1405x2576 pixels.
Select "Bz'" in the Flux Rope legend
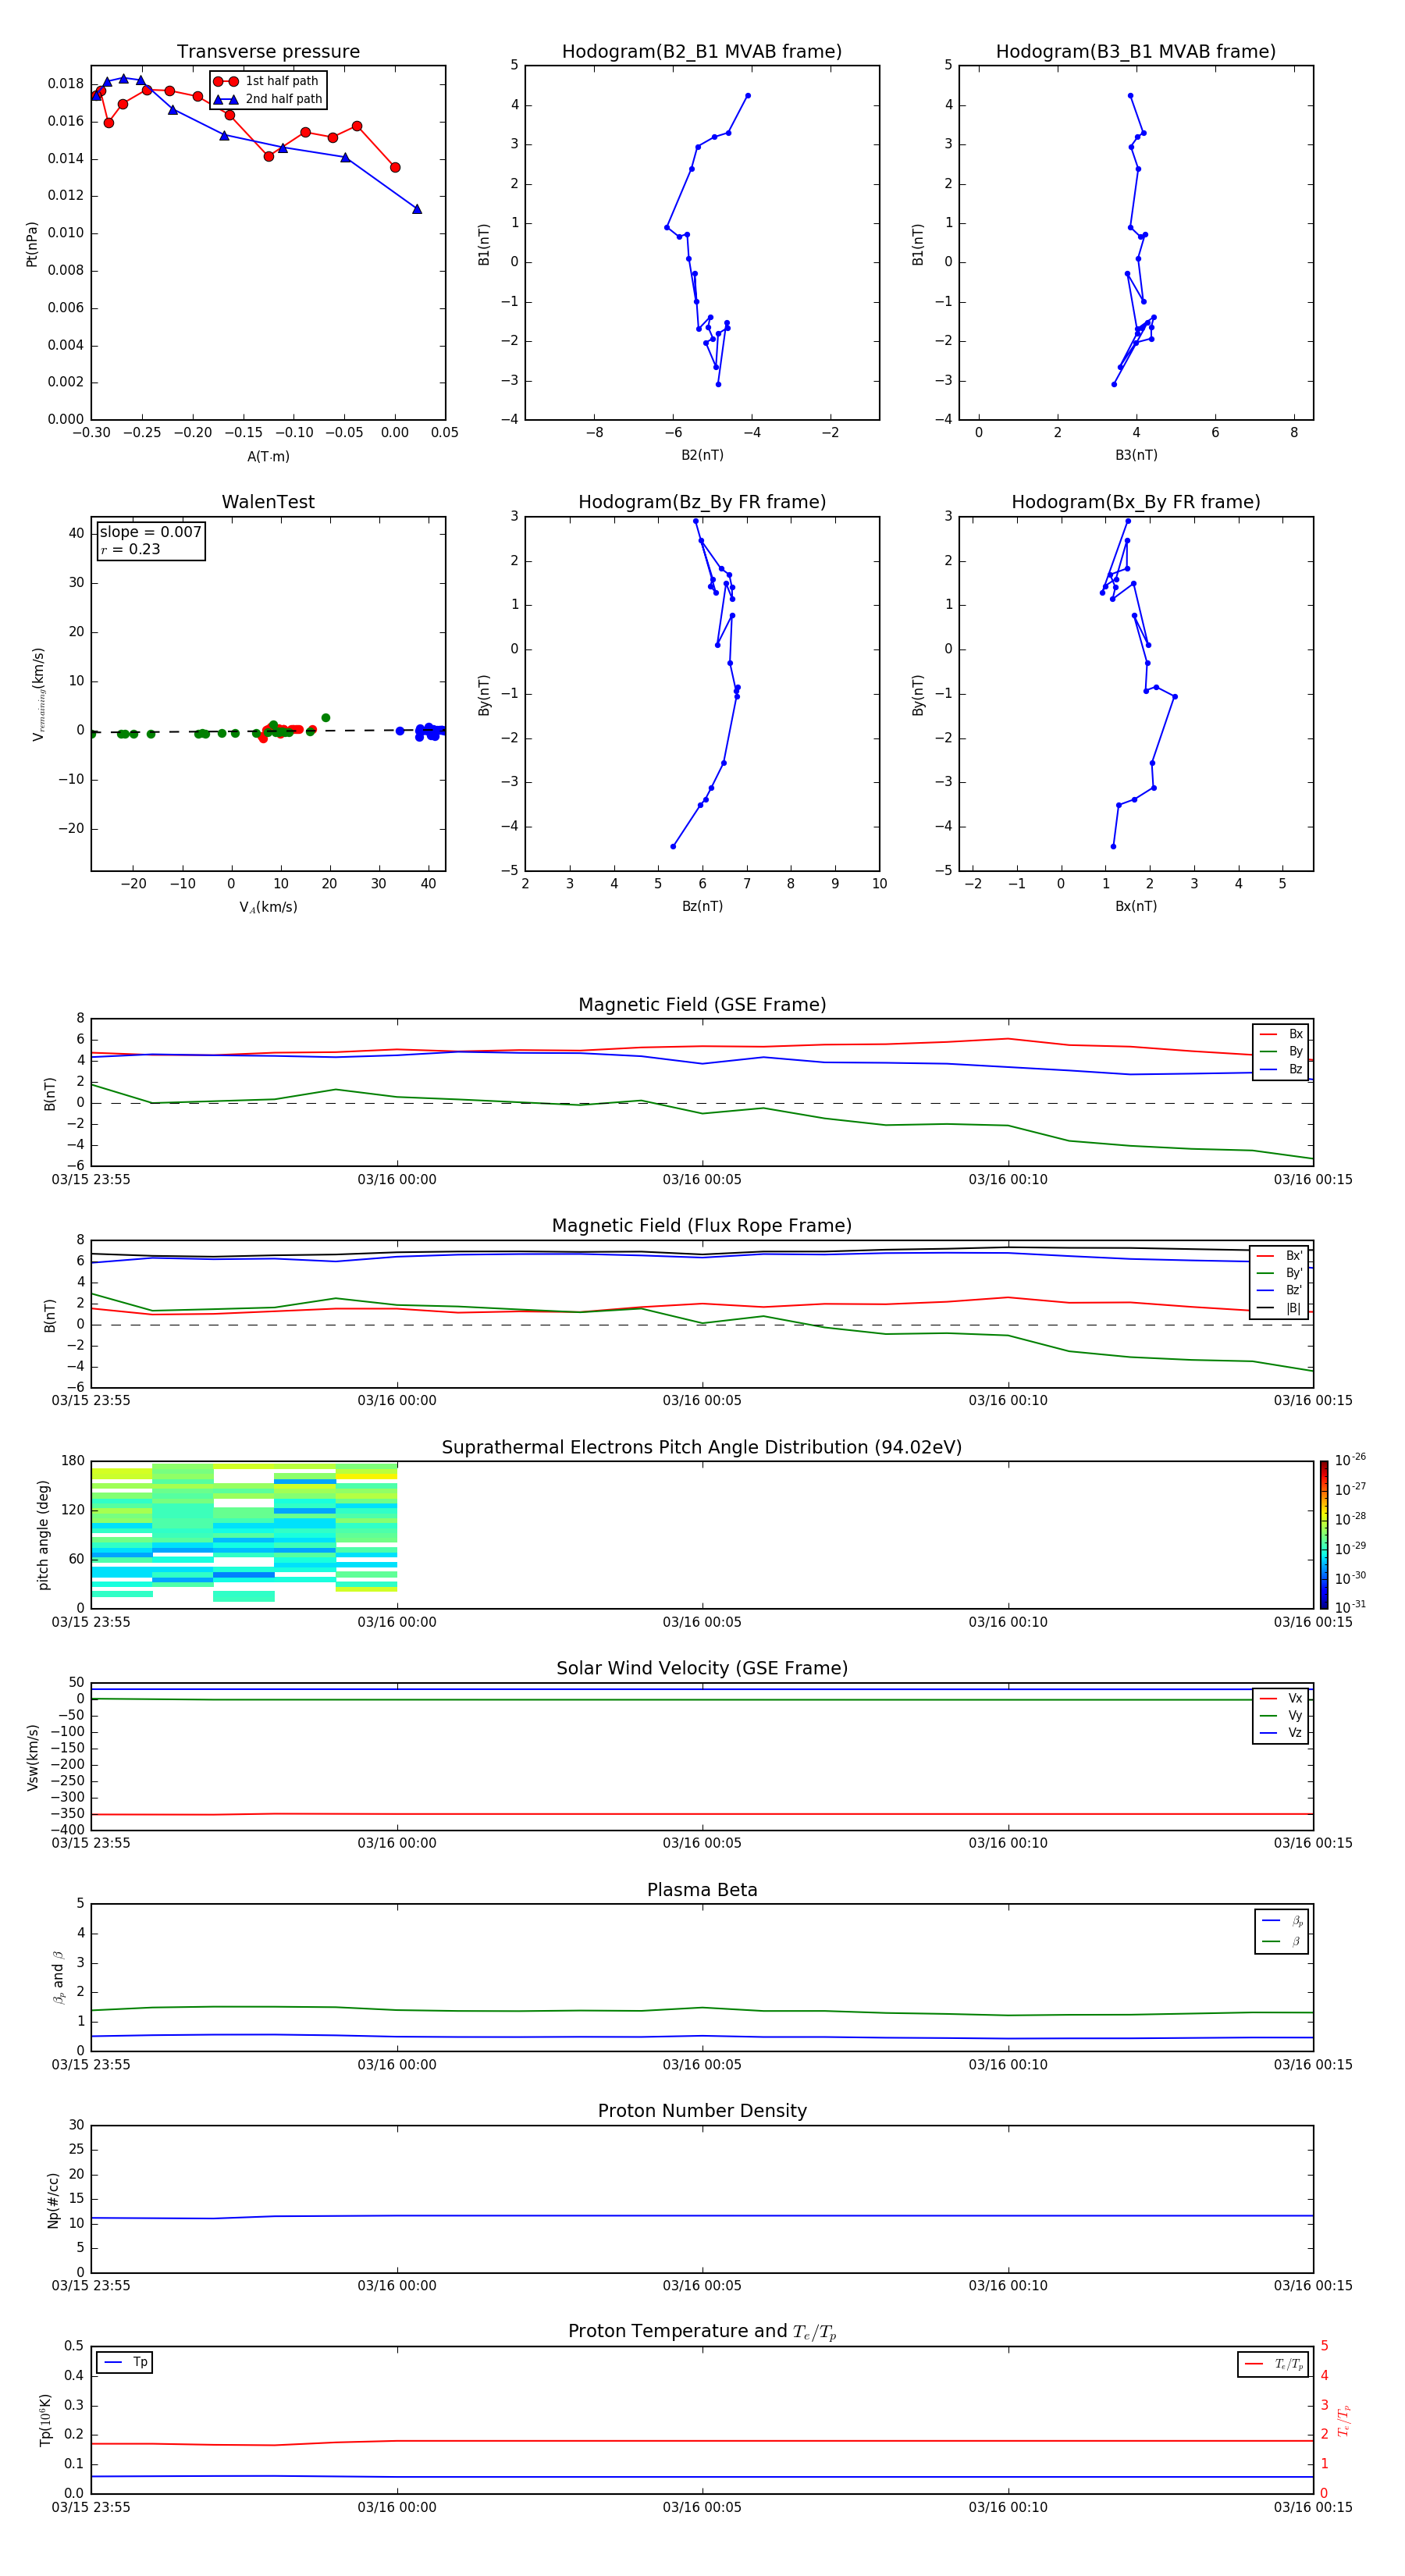coord(1280,1290)
